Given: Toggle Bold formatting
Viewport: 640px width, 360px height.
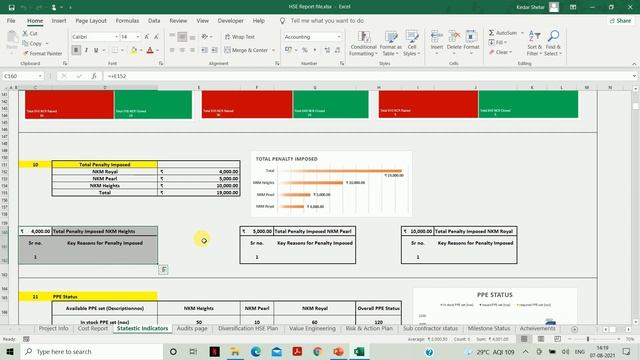Looking at the screenshot, I should pos(76,50).
